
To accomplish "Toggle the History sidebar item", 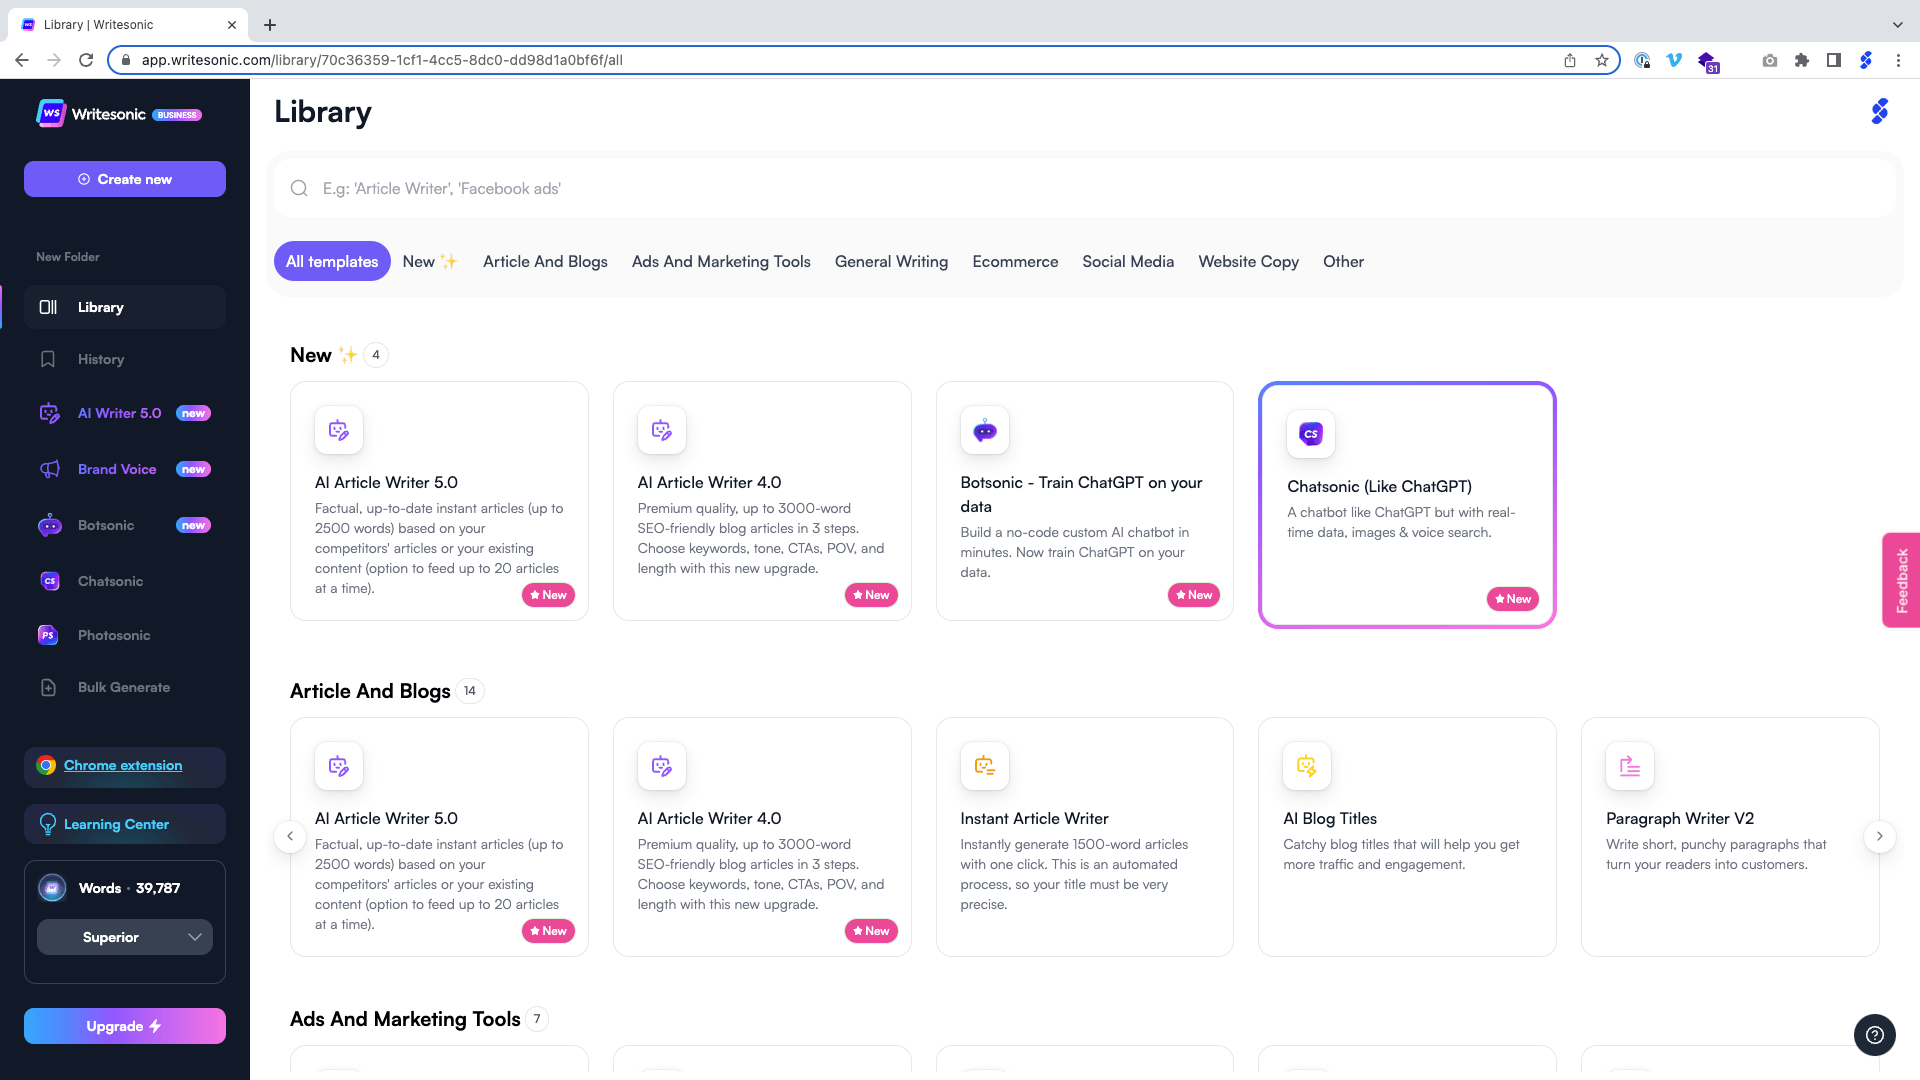I will click(x=102, y=359).
